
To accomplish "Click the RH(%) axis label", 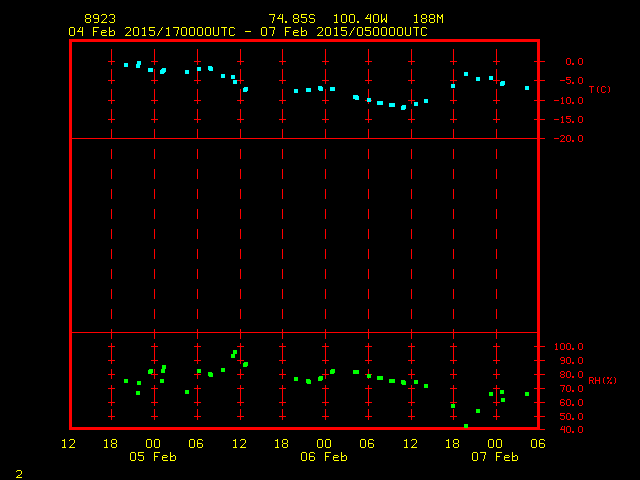I will pyautogui.click(x=602, y=380).
